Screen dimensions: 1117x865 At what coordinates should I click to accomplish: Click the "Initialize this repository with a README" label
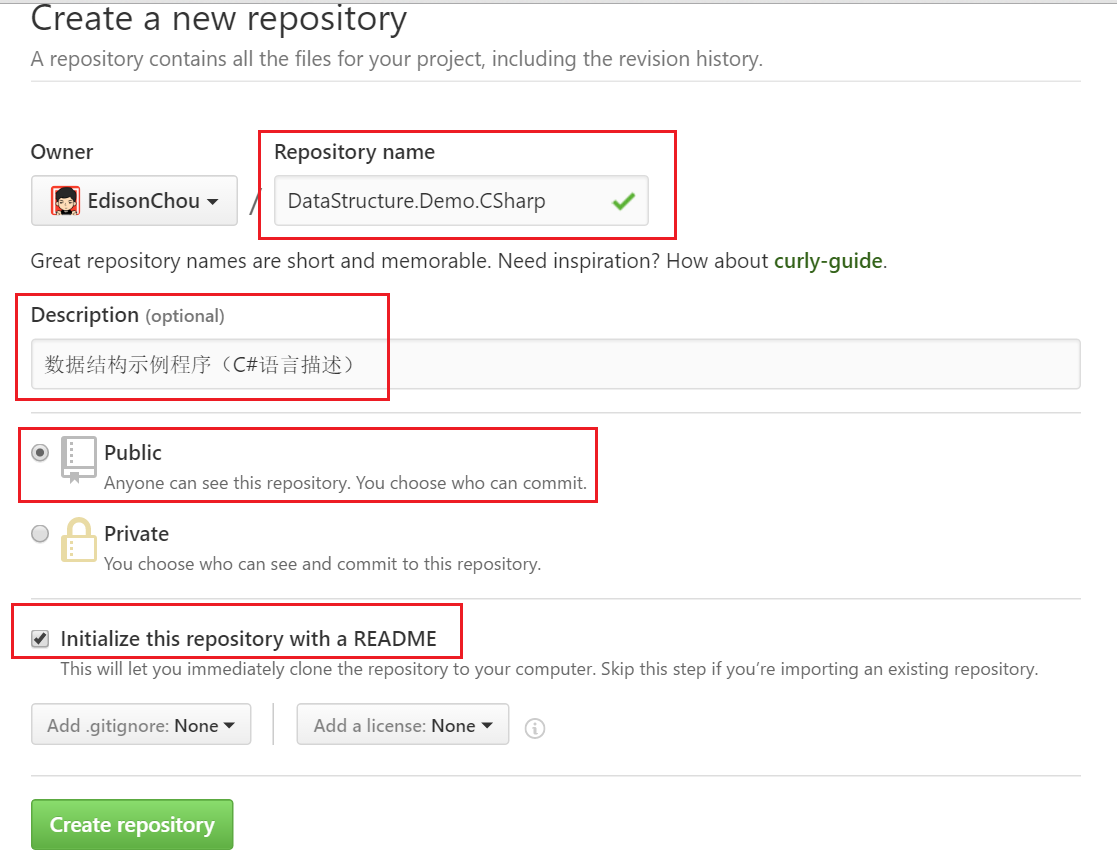(x=248, y=639)
